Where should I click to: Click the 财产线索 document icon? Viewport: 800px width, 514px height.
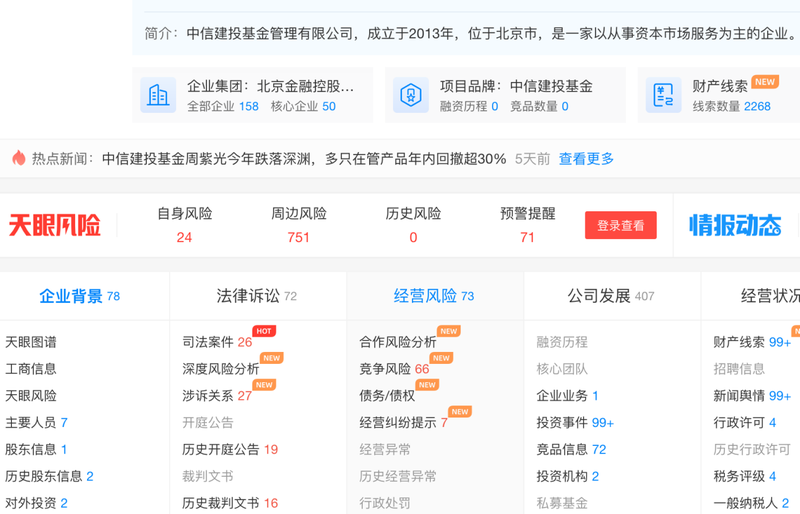pos(663,95)
